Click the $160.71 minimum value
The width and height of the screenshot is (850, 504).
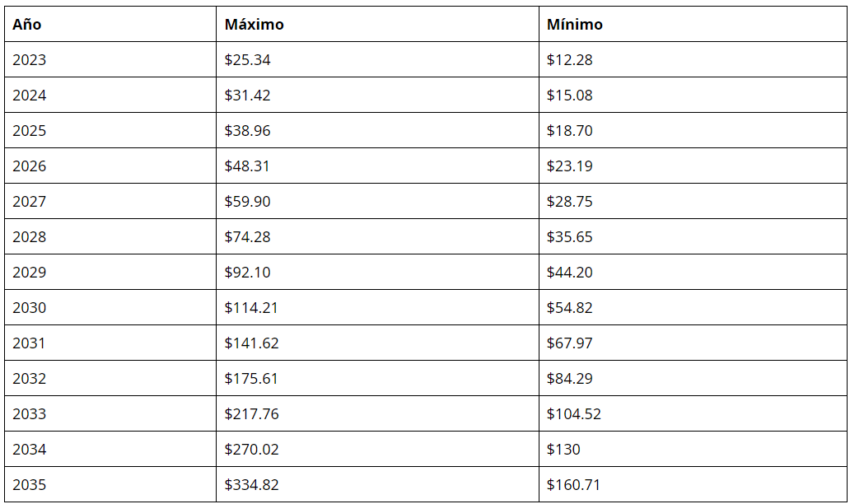[574, 484]
